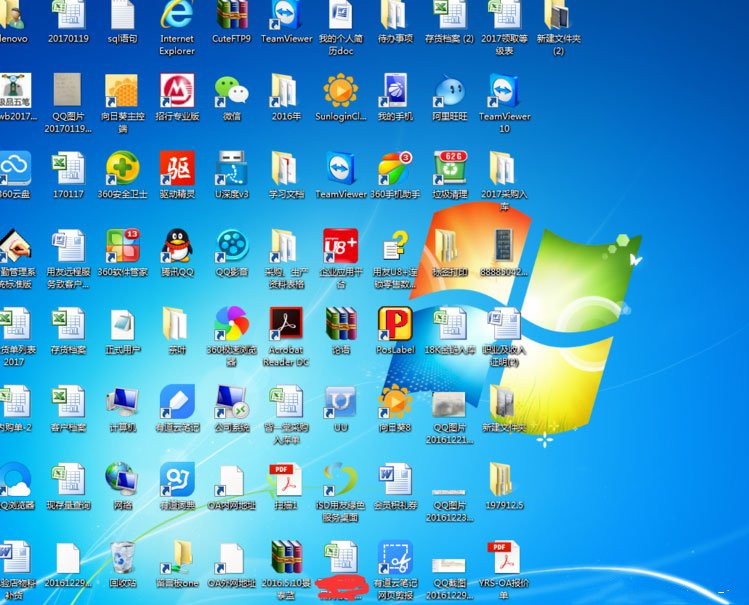Select the 170117 spreadsheet file
The width and height of the screenshot is (749, 605).
(x=68, y=175)
